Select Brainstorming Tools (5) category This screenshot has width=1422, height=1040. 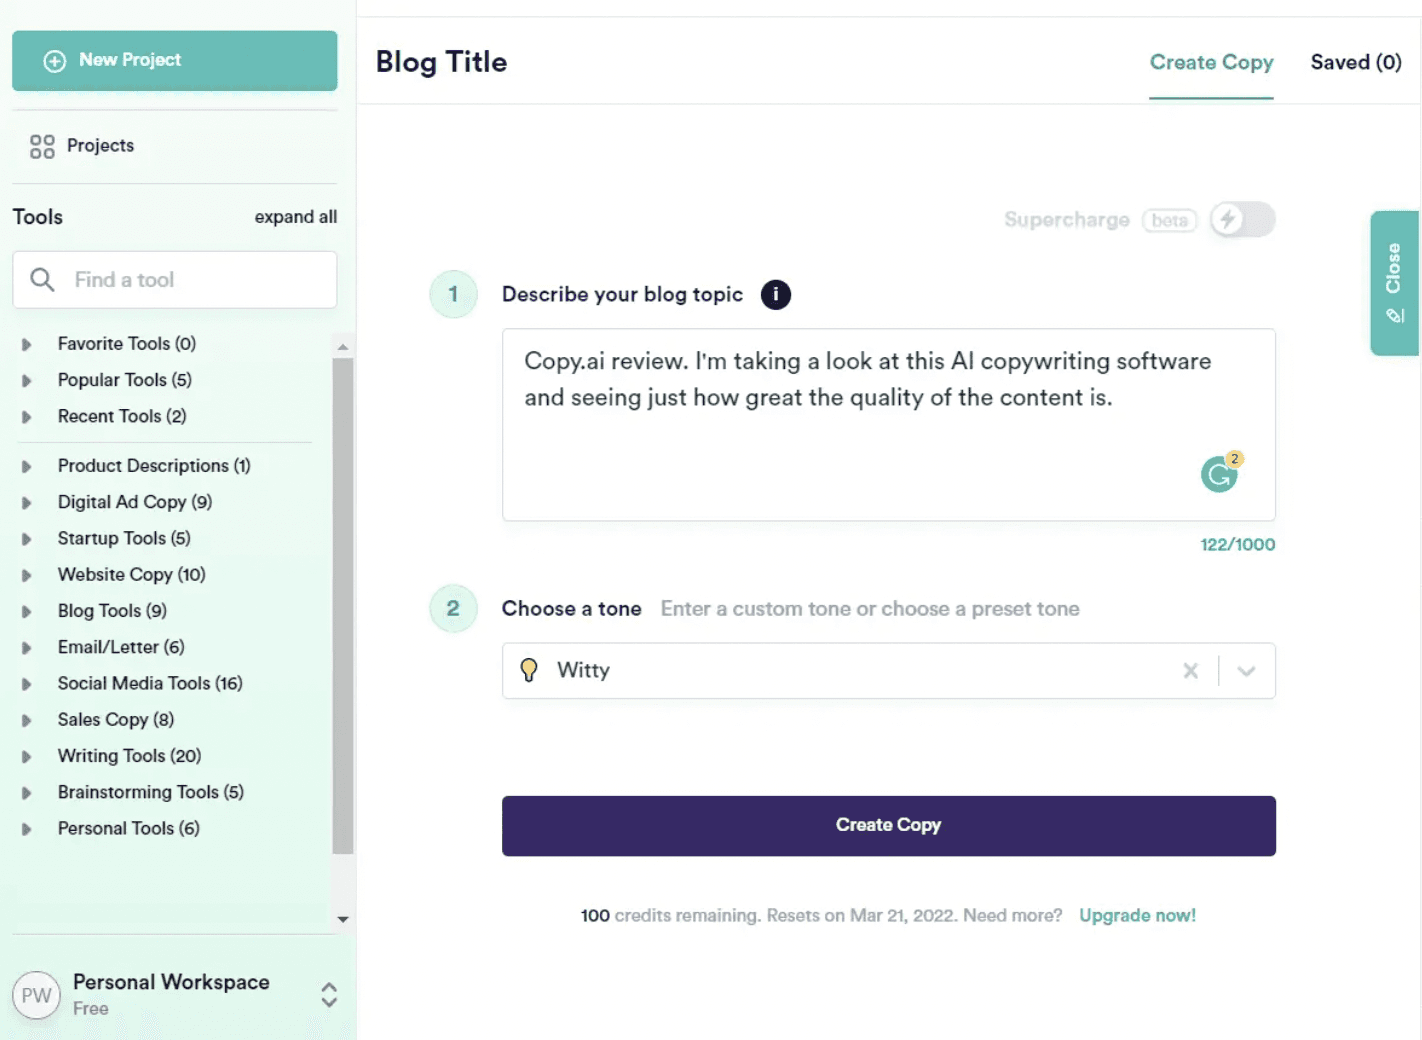point(151,792)
